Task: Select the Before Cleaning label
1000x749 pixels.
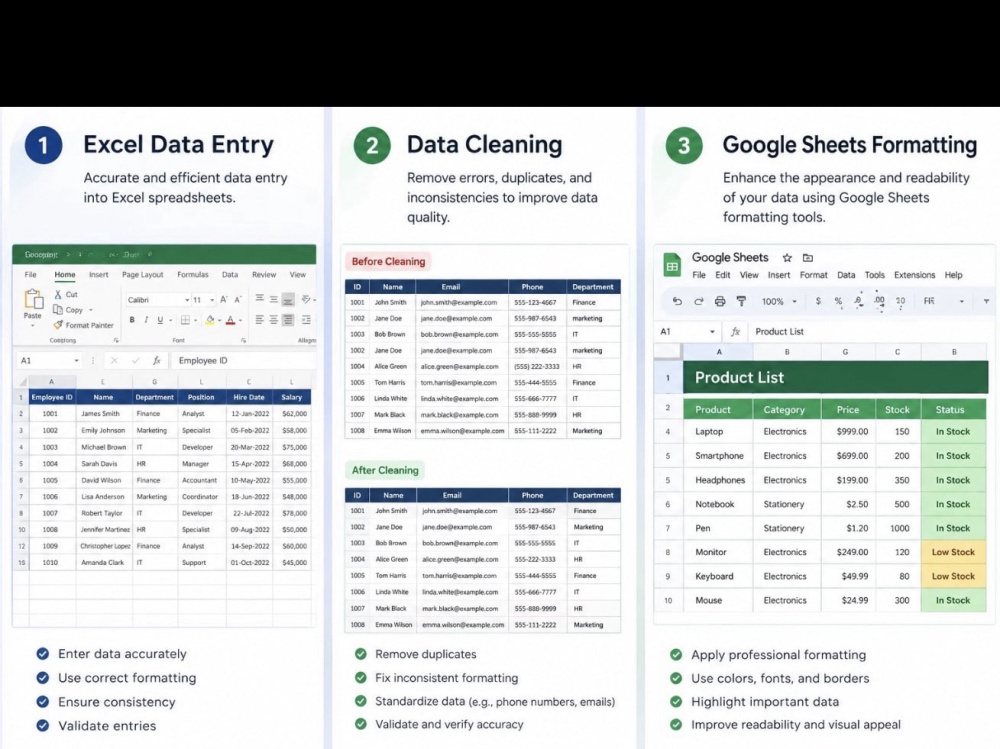Action: [388, 262]
